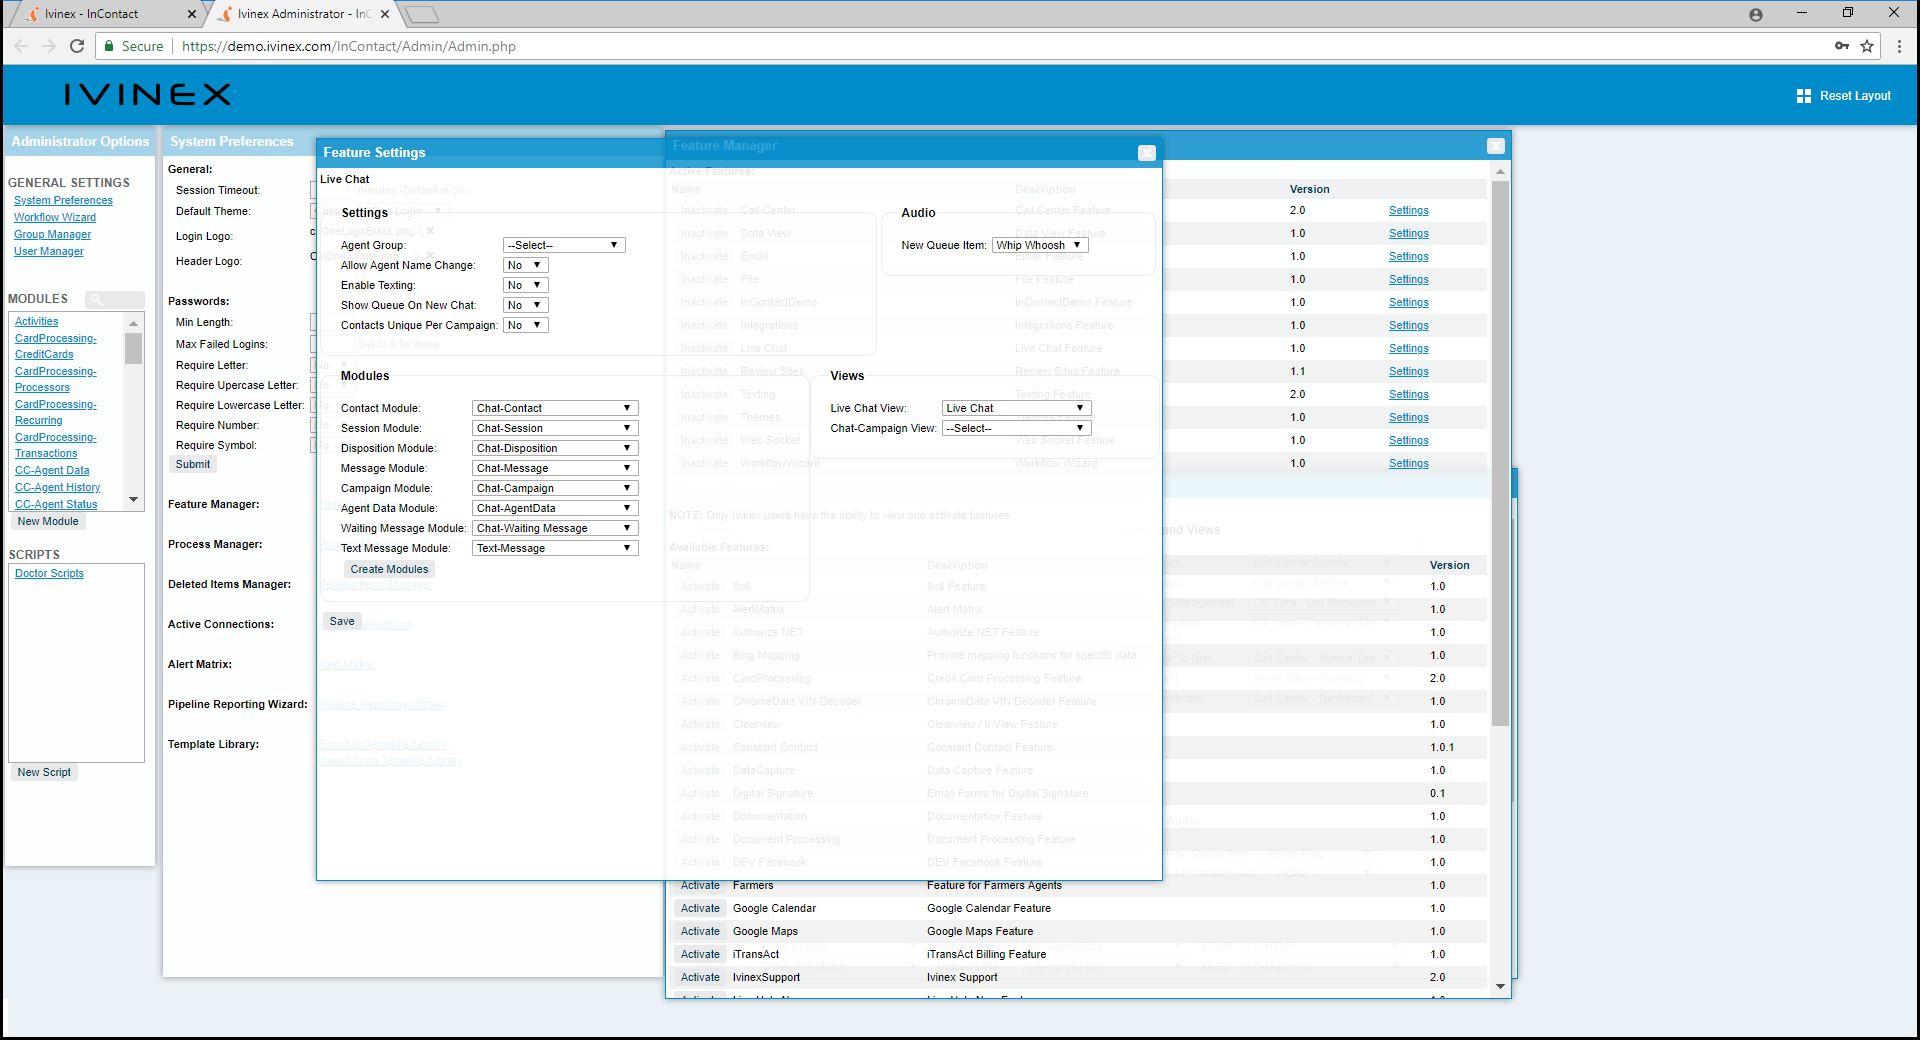This screenshot has height=1040, width=1920.
Task: Open the Message Module dropdown
Action: [555, 468]
